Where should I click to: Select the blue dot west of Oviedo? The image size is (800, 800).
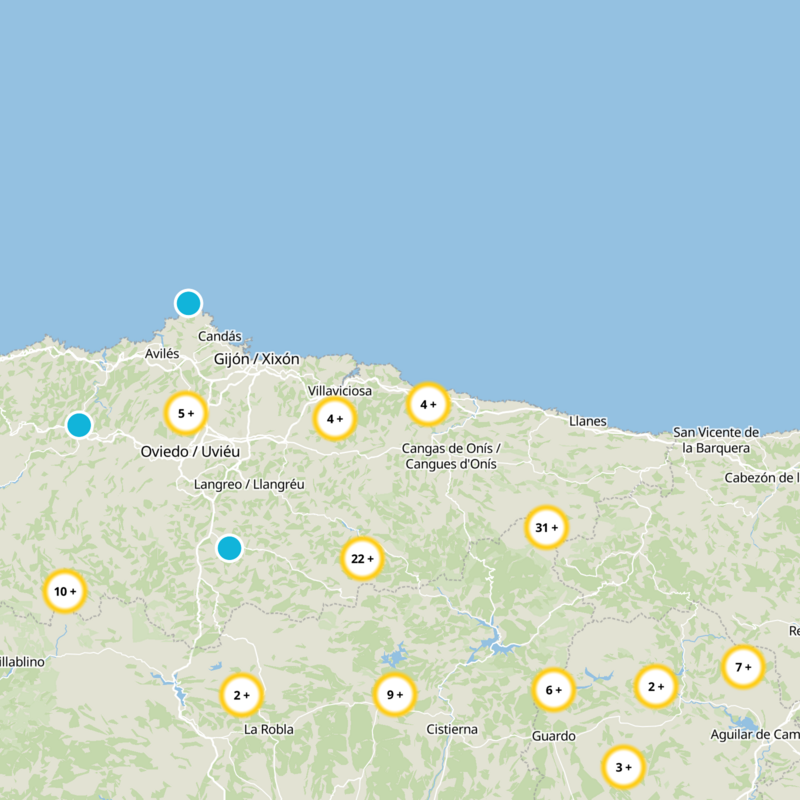tap(77, 425)
